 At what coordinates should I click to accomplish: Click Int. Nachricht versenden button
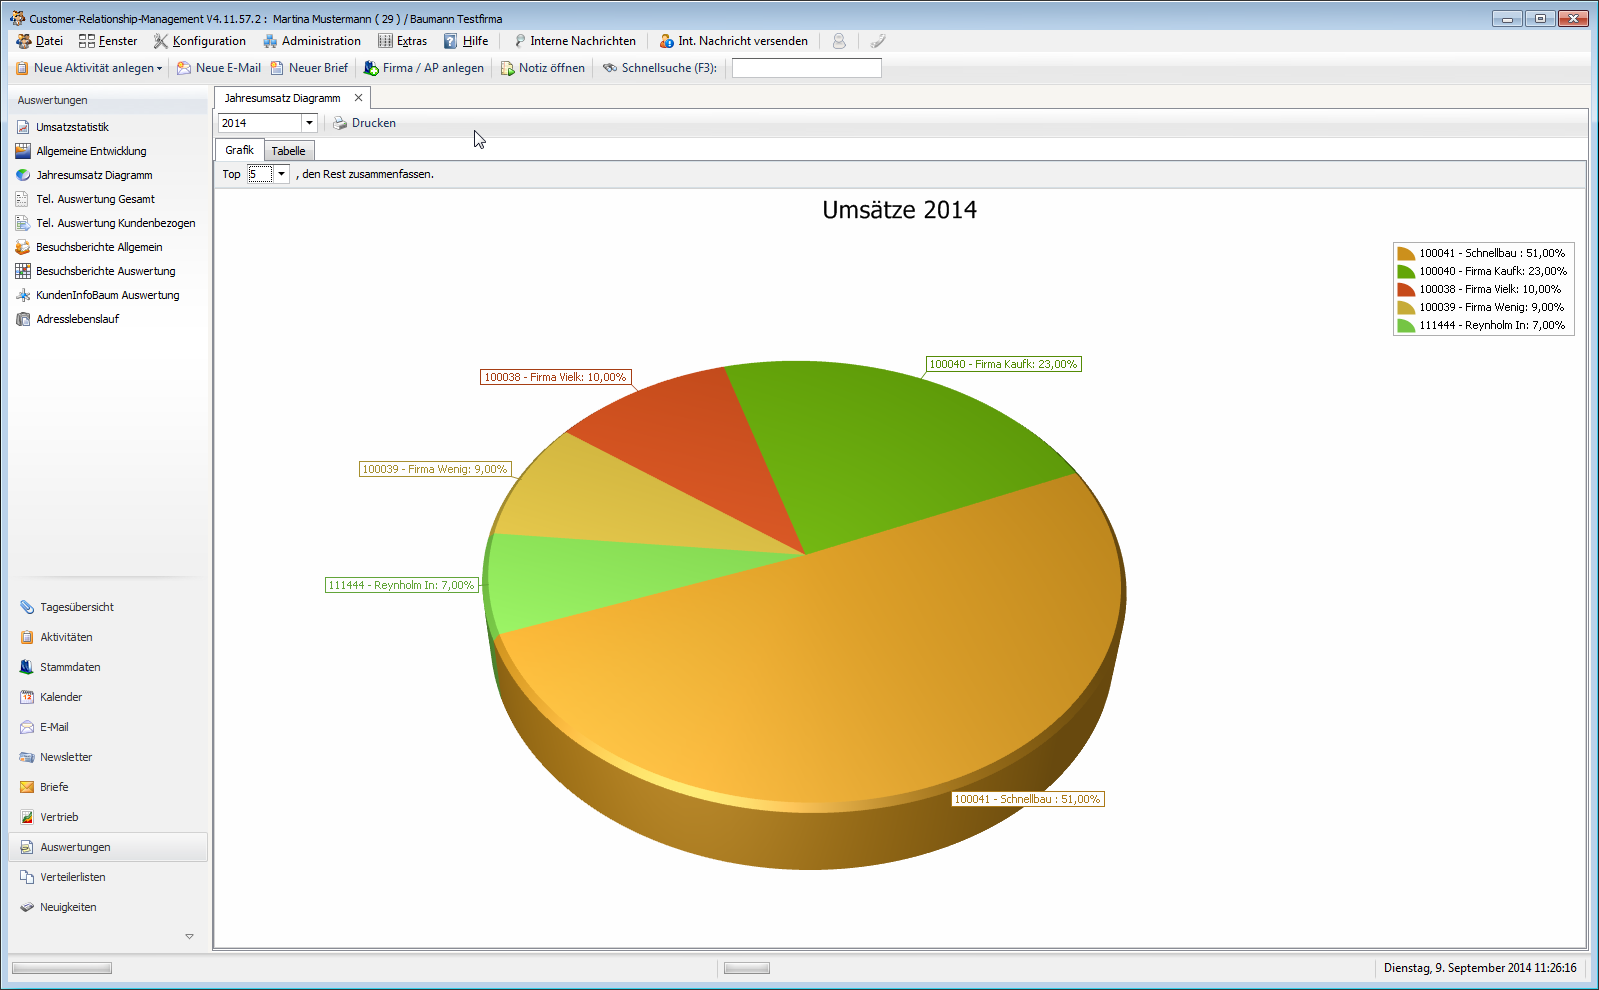(x=733, y=41)
